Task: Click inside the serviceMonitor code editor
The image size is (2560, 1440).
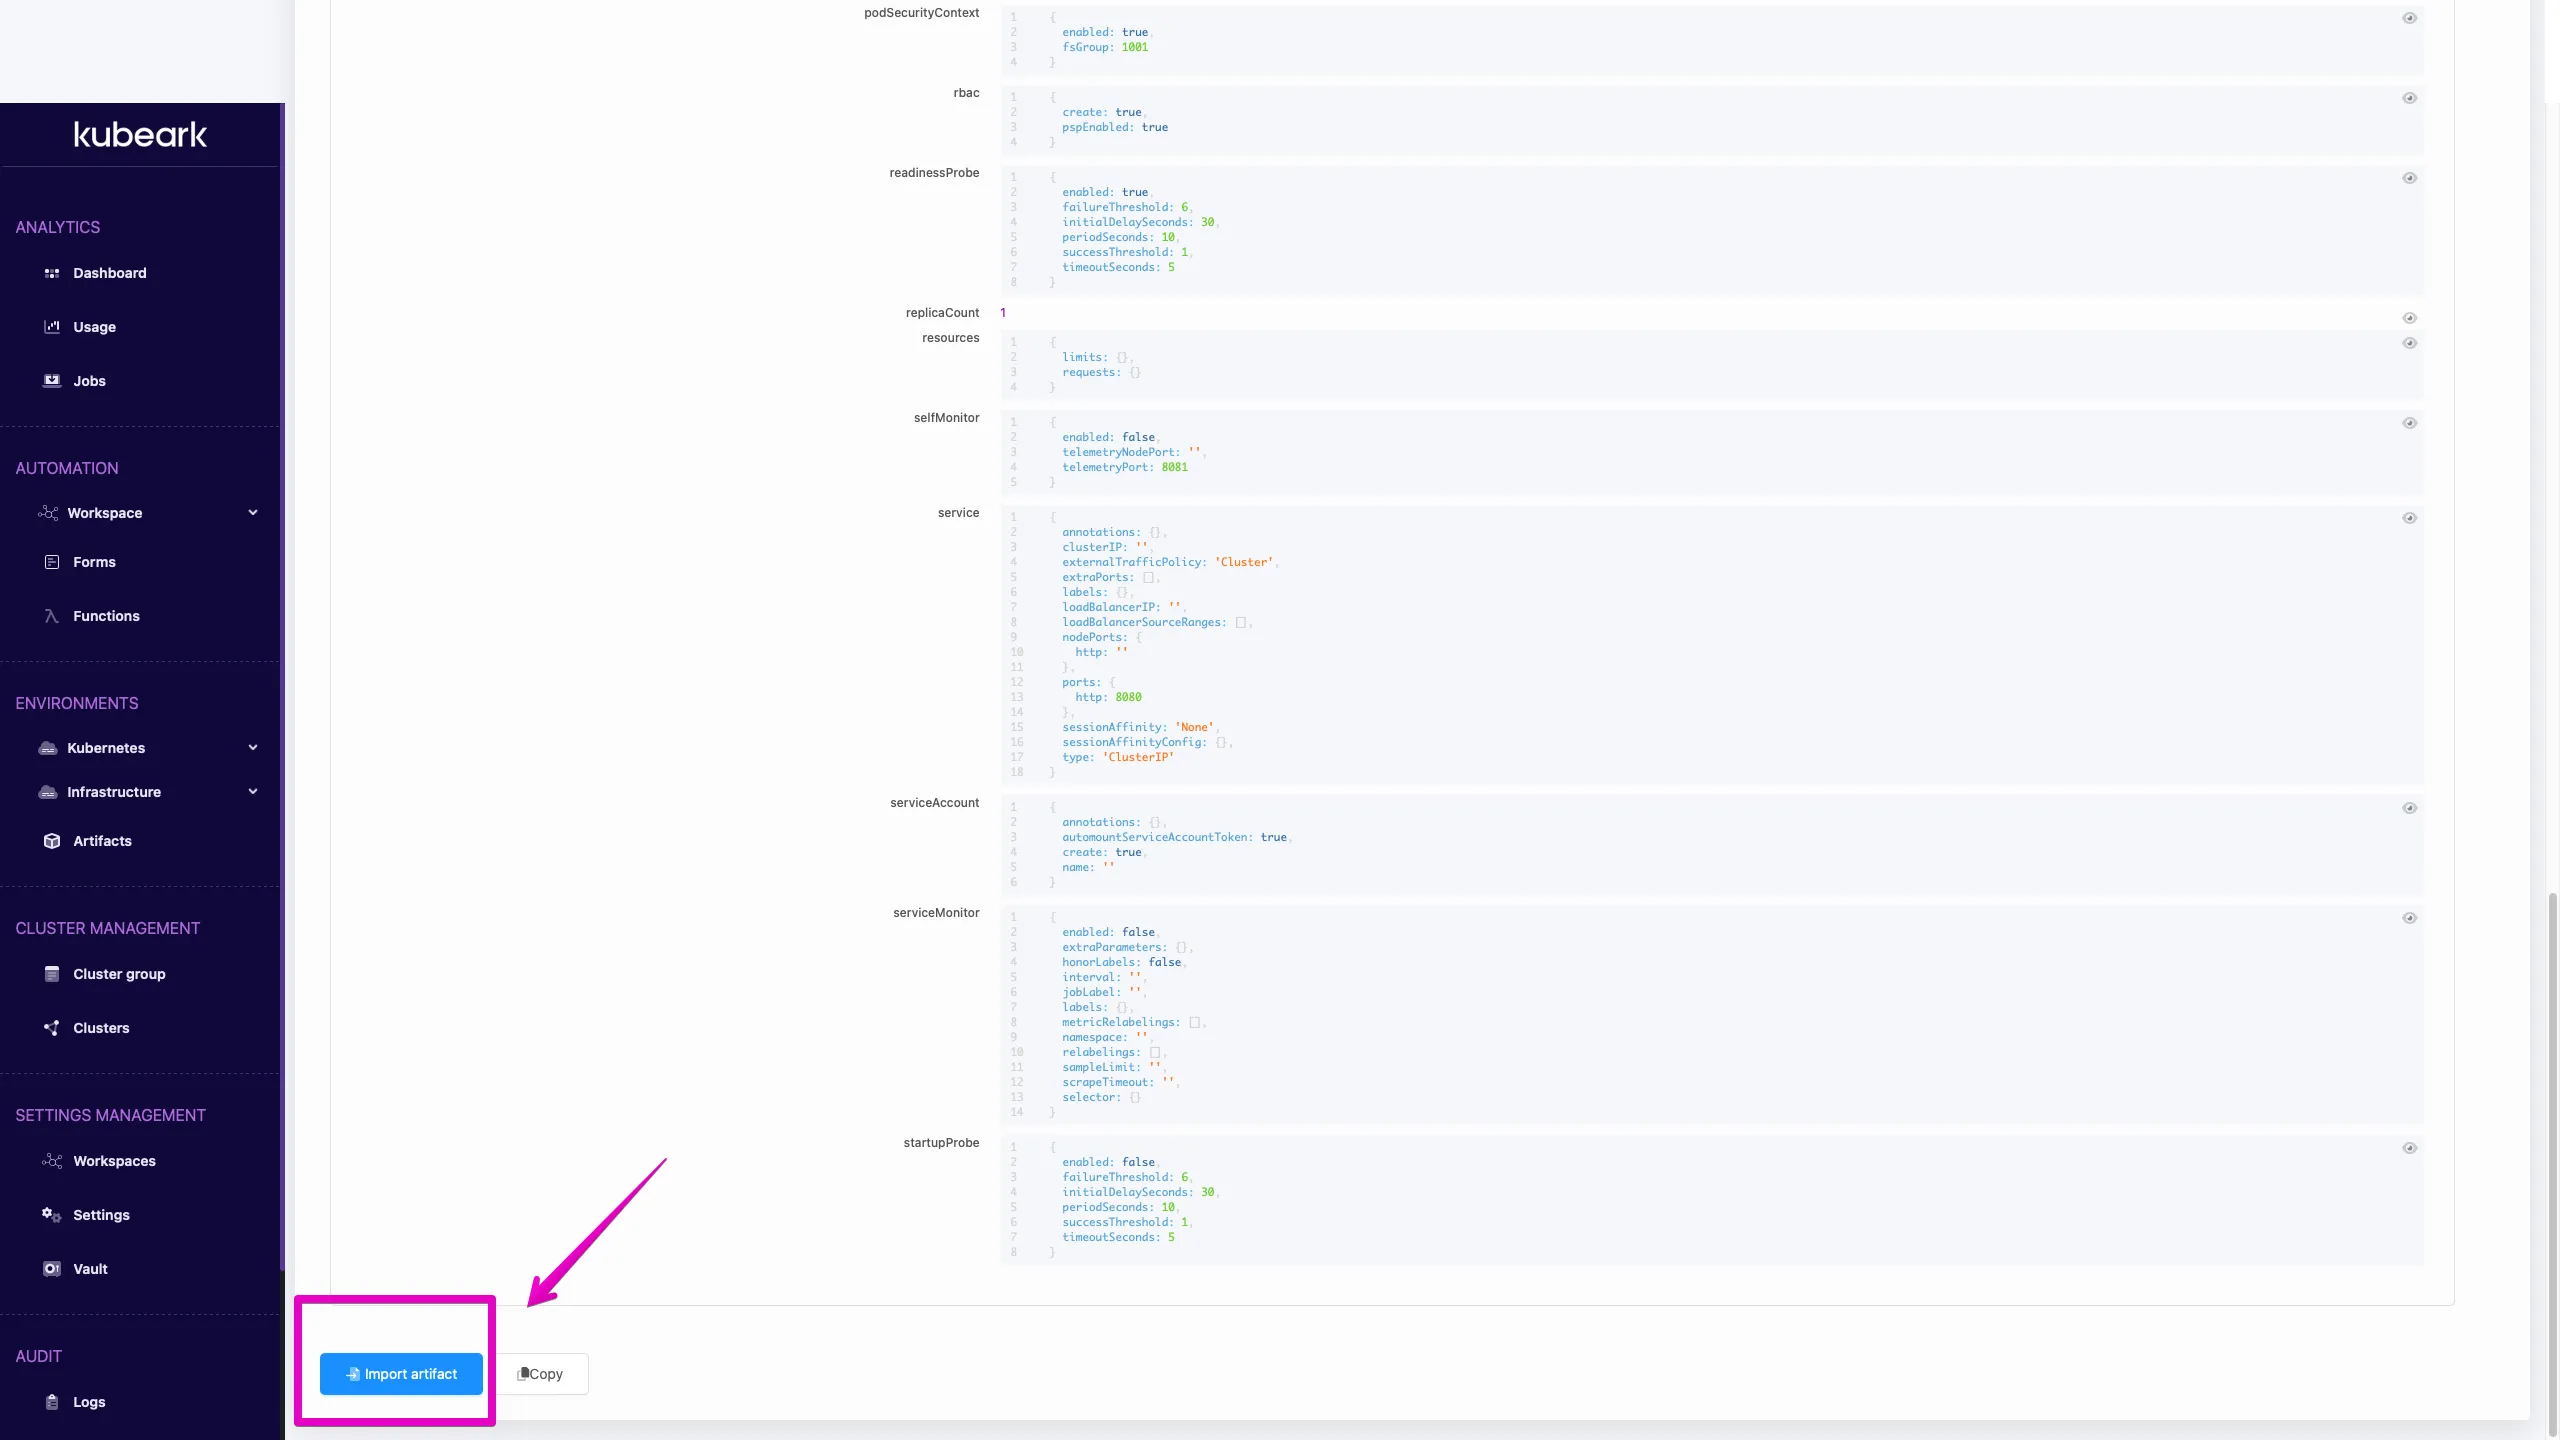Action: [1712, 1015]
